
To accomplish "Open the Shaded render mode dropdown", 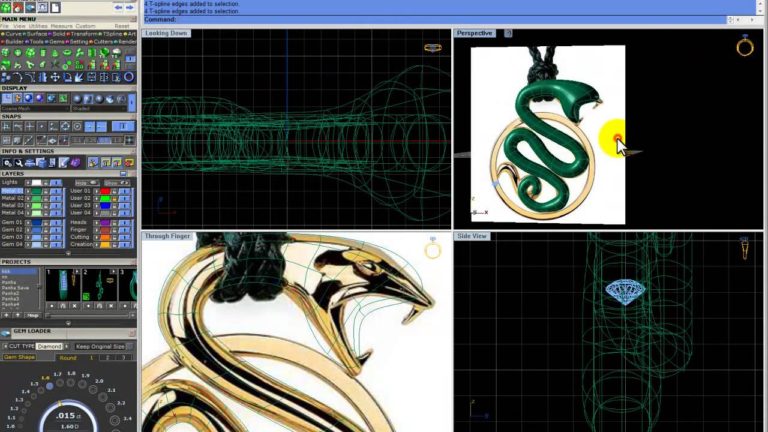I will point(99,108).
